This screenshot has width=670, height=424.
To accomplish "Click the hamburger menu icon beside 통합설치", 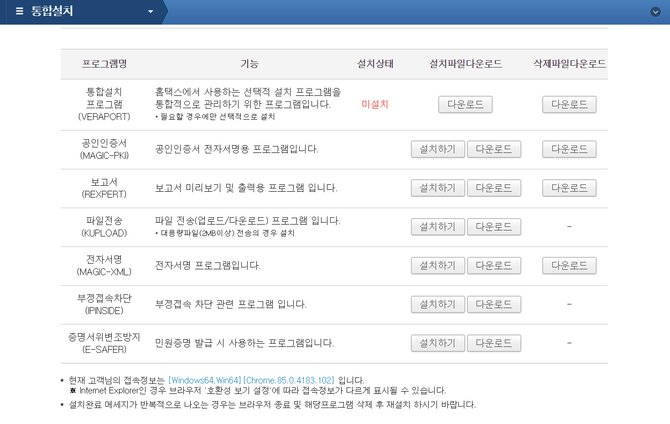I will tap(19, 11).
